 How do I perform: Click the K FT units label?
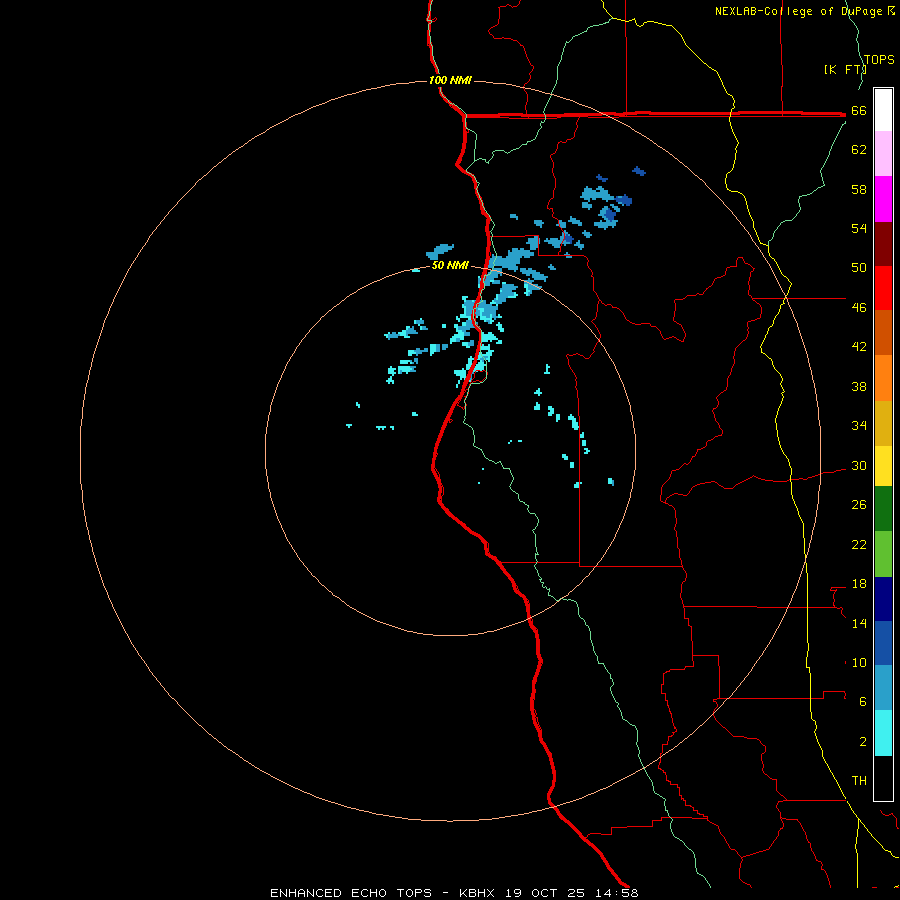(x=845, y=69)
